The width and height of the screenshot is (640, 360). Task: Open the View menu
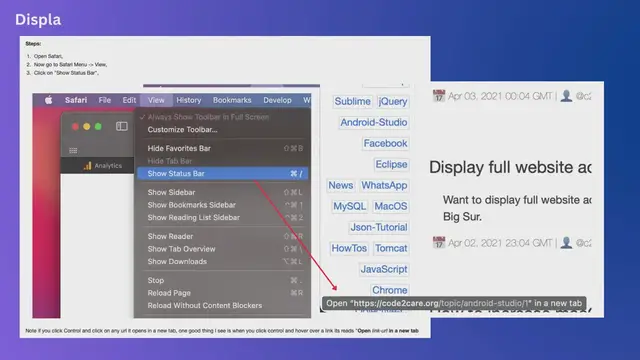156,100
